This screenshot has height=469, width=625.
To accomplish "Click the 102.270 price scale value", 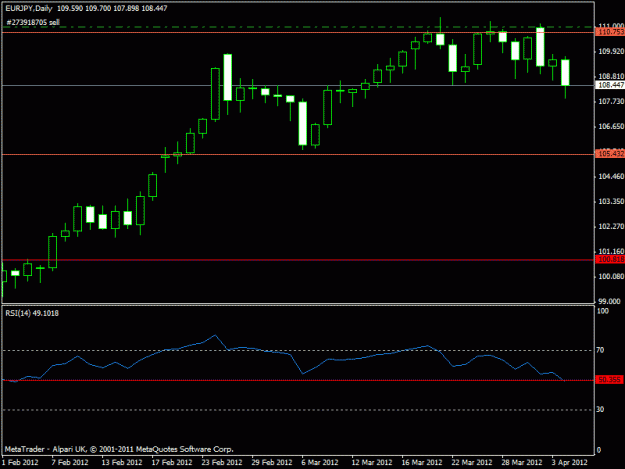I will [x=611, y=226].
